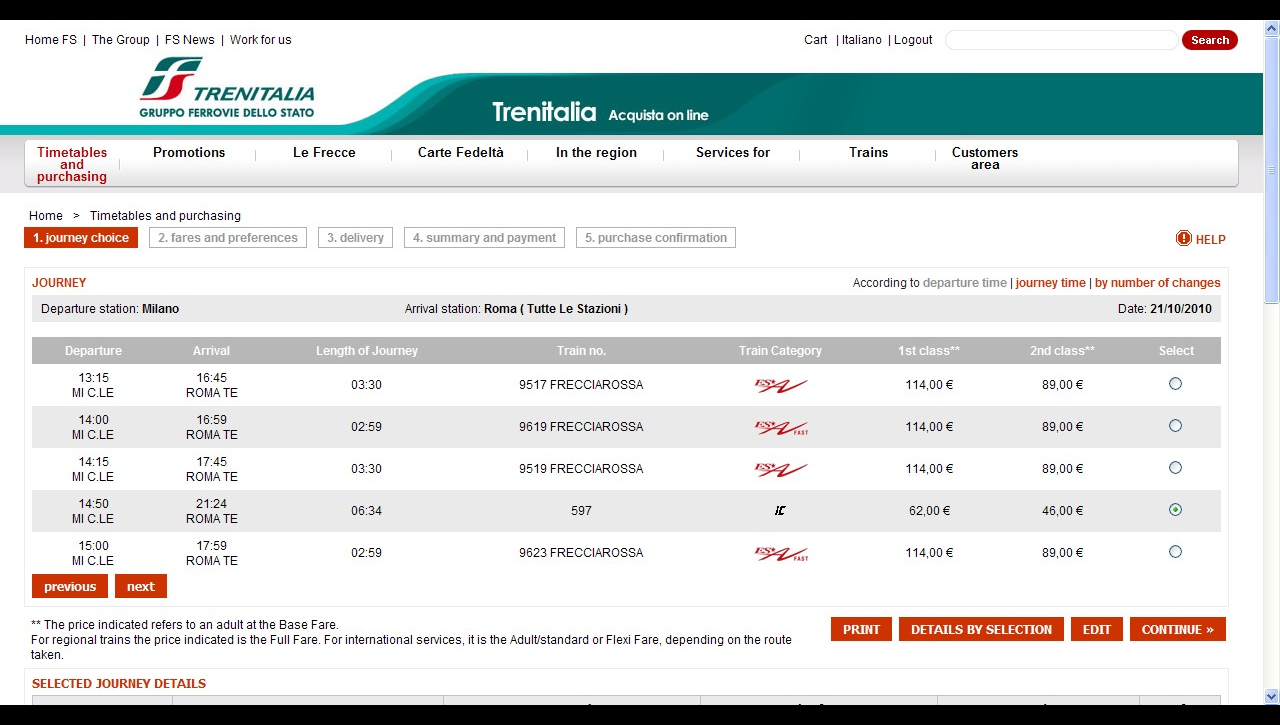Open the Trains menu
The height and width of the screenshot is (725, 1280).
click(868, 153)
